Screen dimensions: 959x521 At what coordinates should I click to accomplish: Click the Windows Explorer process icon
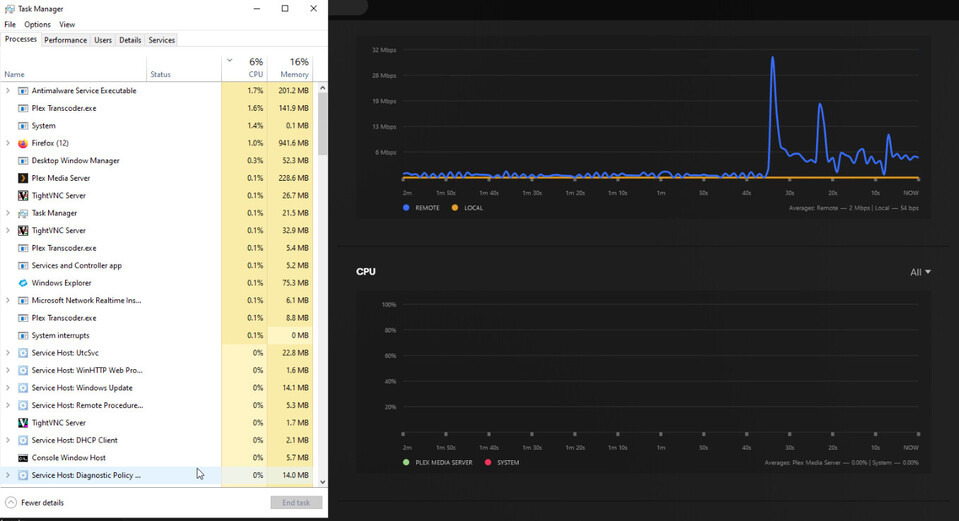[23, 283]
